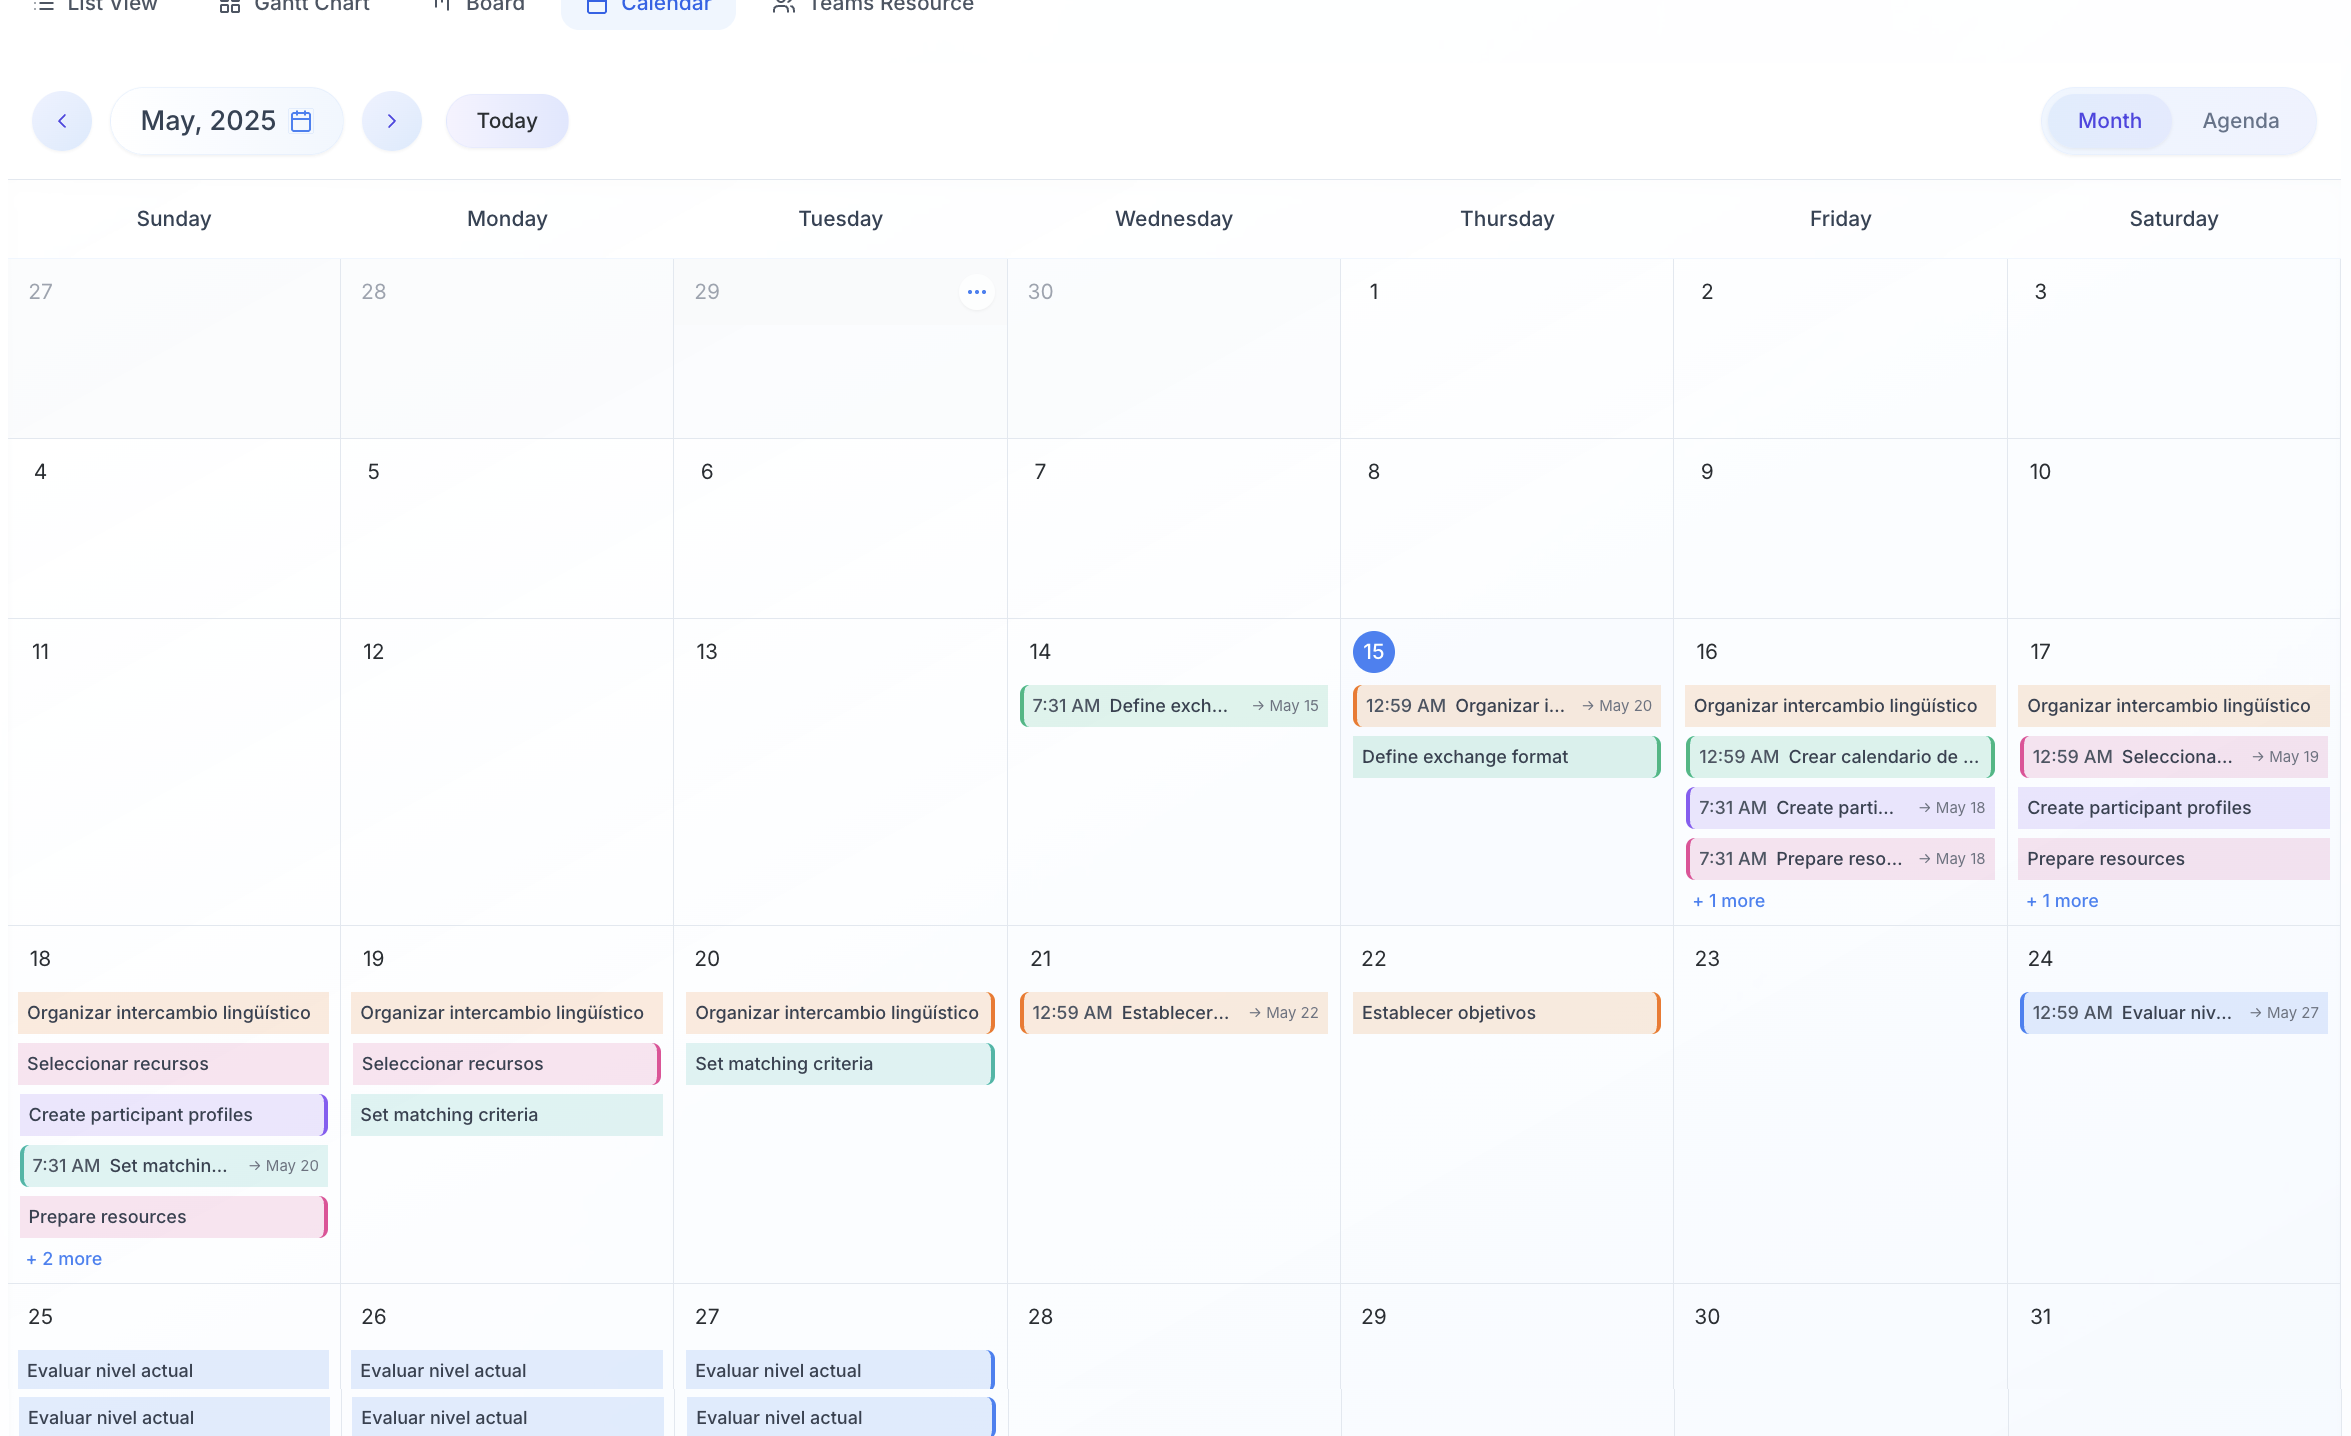This screenshot has height=1436, width=2351.
Task: Select highlighted day 15 in calendar
Action: pyautogui.click(x=1373, y=652)
